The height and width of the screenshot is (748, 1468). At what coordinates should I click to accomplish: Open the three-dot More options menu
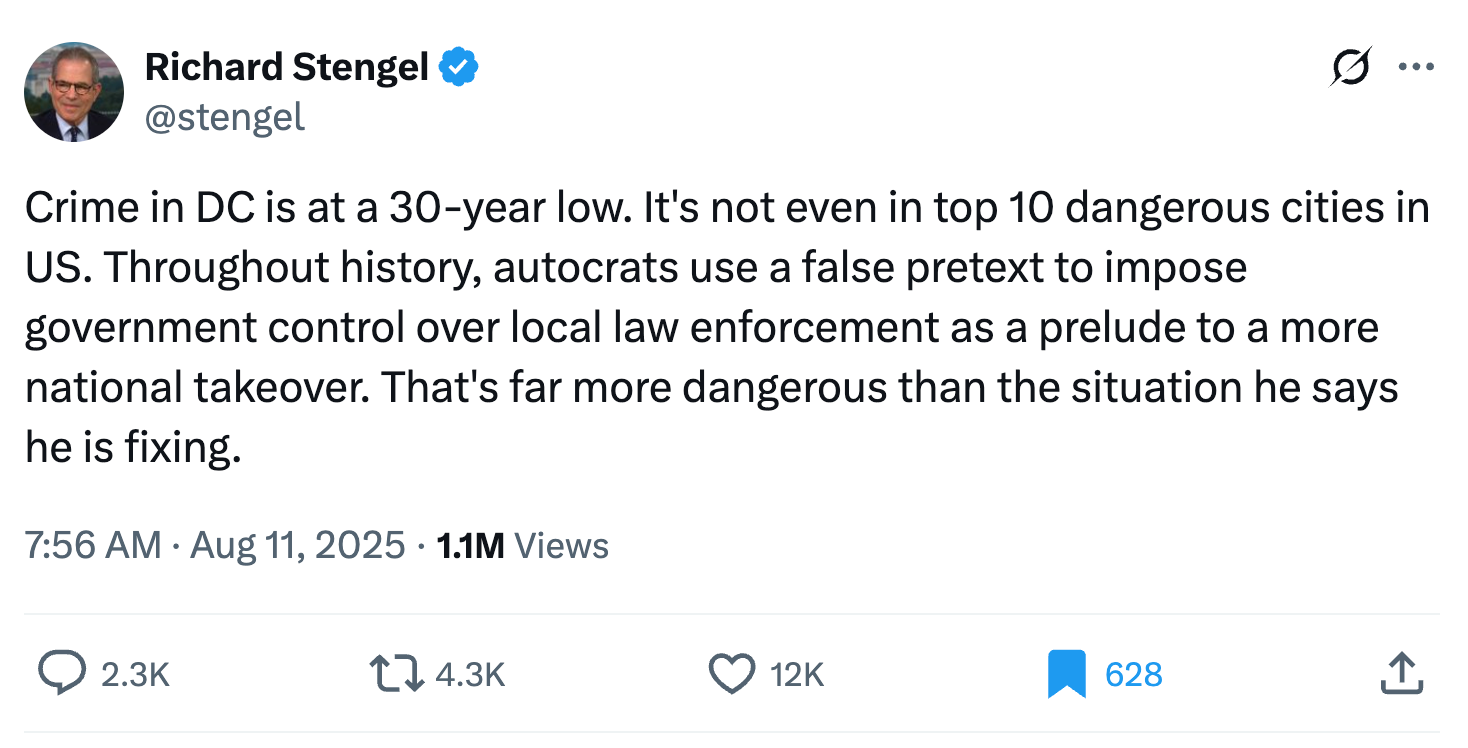point(1416,68)
